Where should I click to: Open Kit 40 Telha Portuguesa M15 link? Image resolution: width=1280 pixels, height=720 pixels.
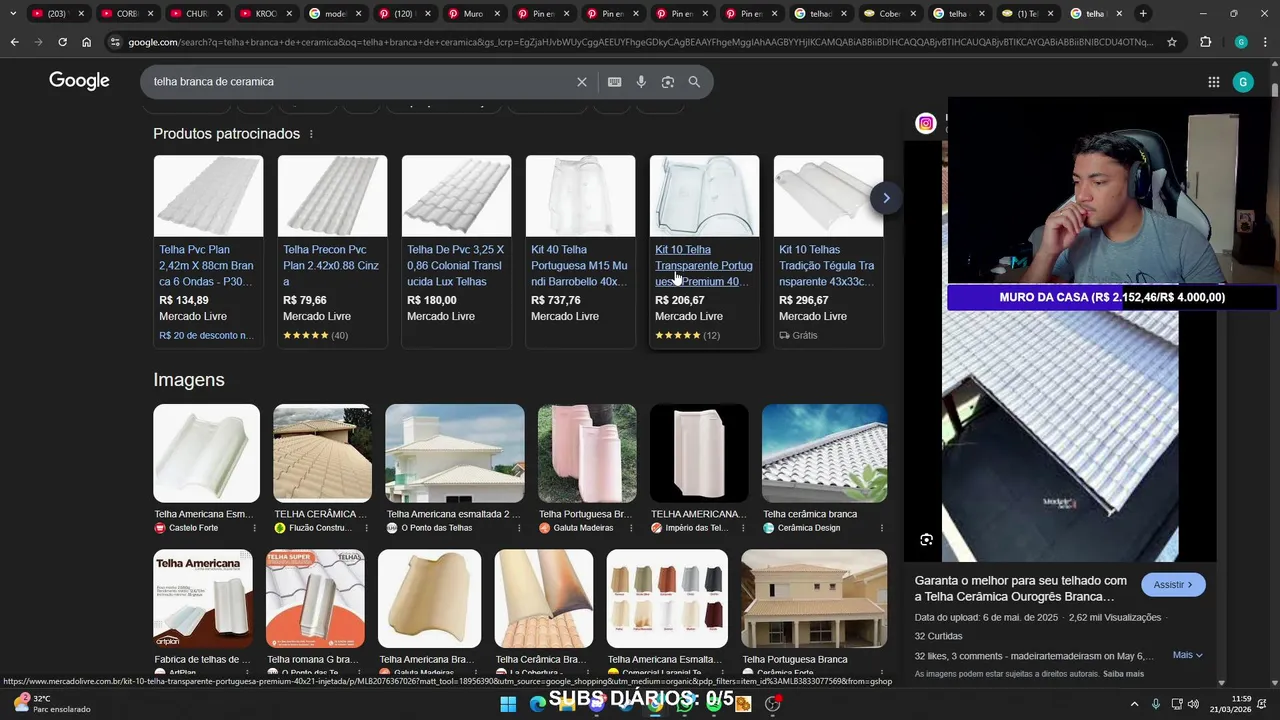coord(579,266)
